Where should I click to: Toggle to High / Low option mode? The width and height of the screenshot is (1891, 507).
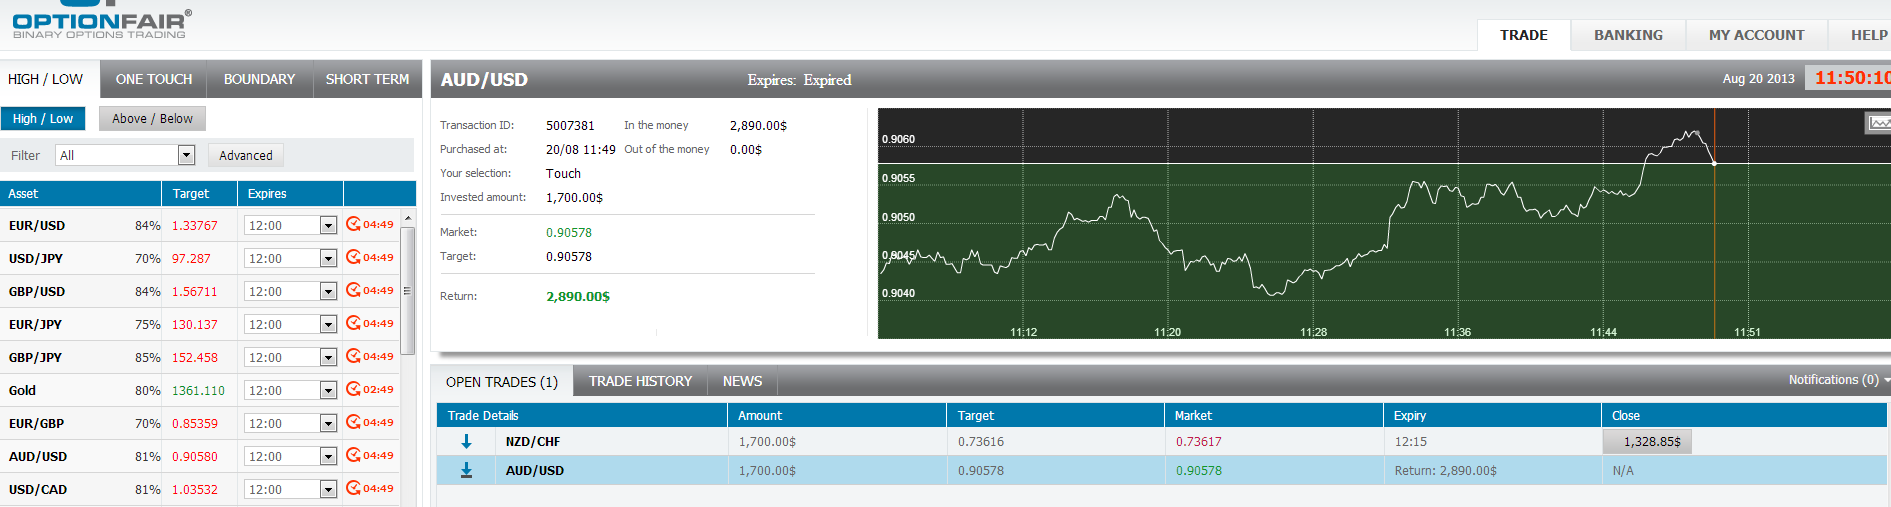tap(43, 118)
